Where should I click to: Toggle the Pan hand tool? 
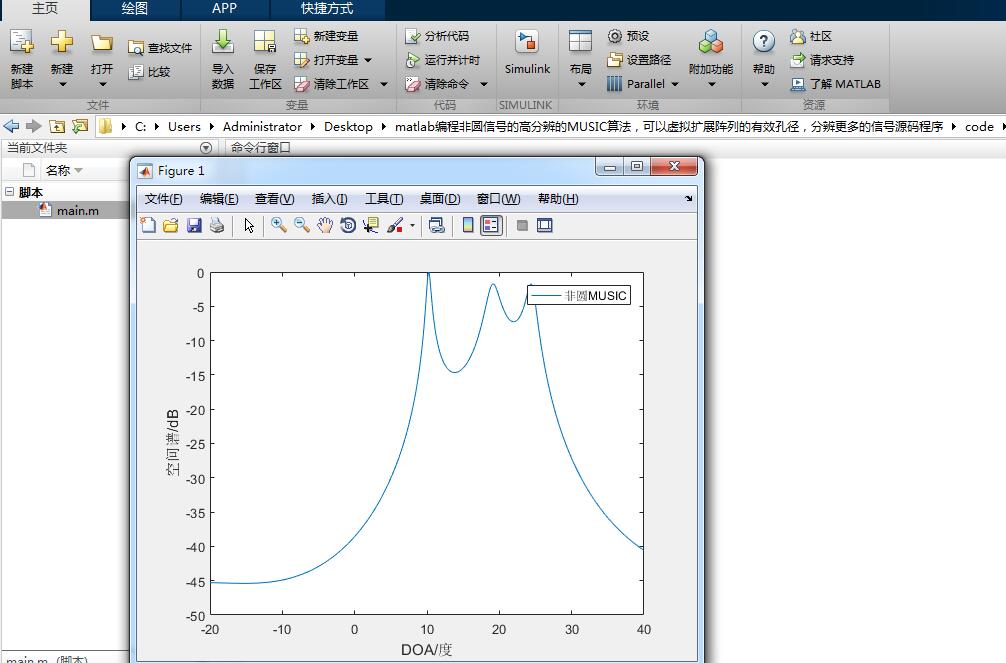tap(325, 225)
